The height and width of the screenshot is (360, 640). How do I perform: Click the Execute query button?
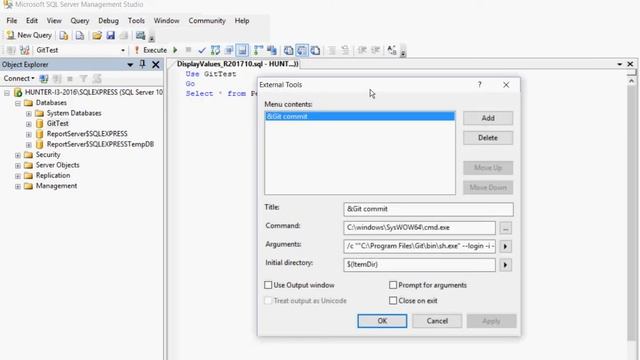tap(151, 50)
